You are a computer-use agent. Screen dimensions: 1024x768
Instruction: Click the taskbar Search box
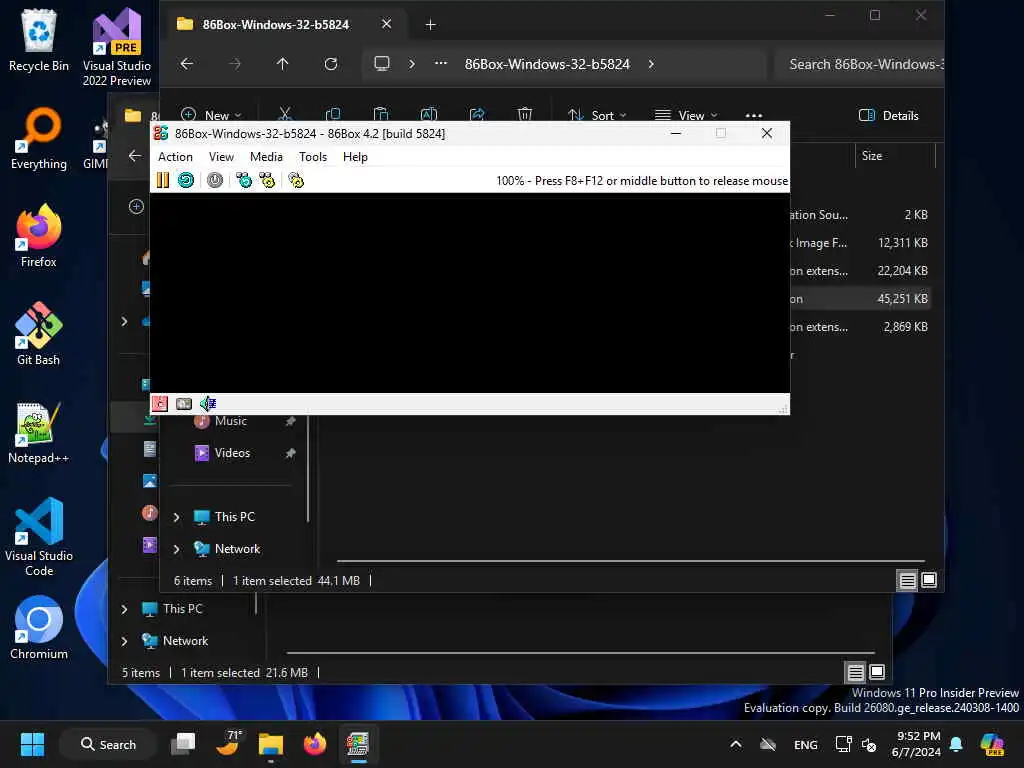(x=108, y=744)
